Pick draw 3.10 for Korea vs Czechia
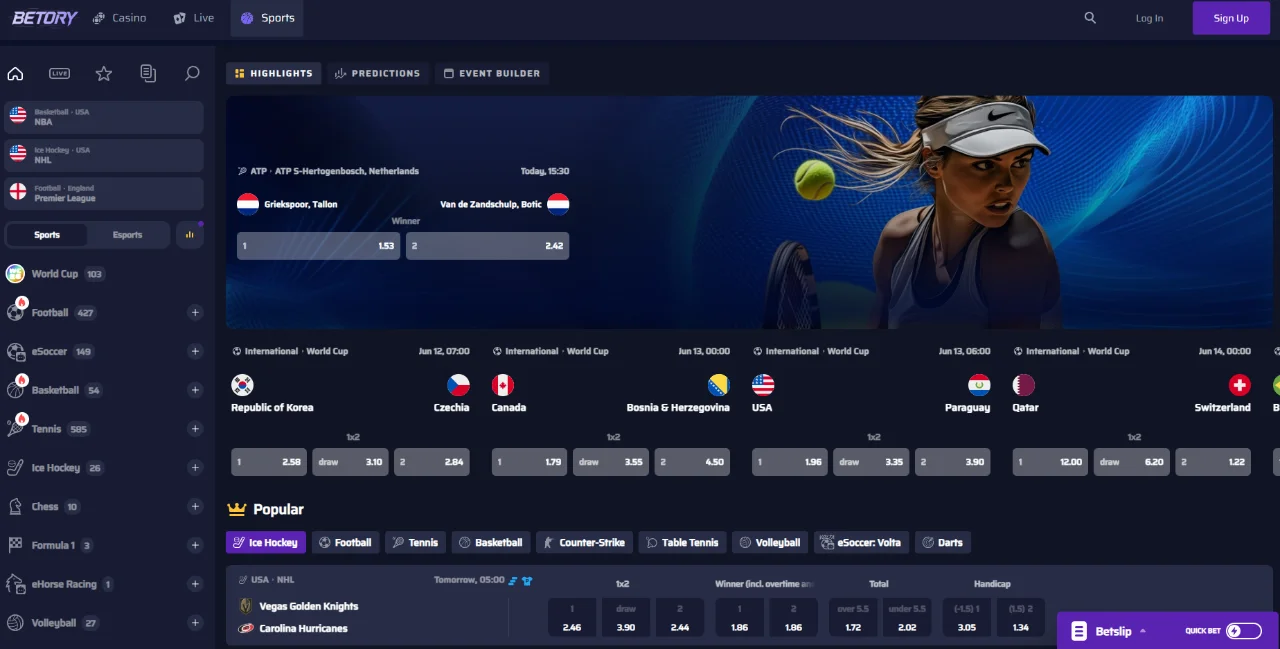The height and width of the screenshot is (649, 1280). (x=350, y=462)
